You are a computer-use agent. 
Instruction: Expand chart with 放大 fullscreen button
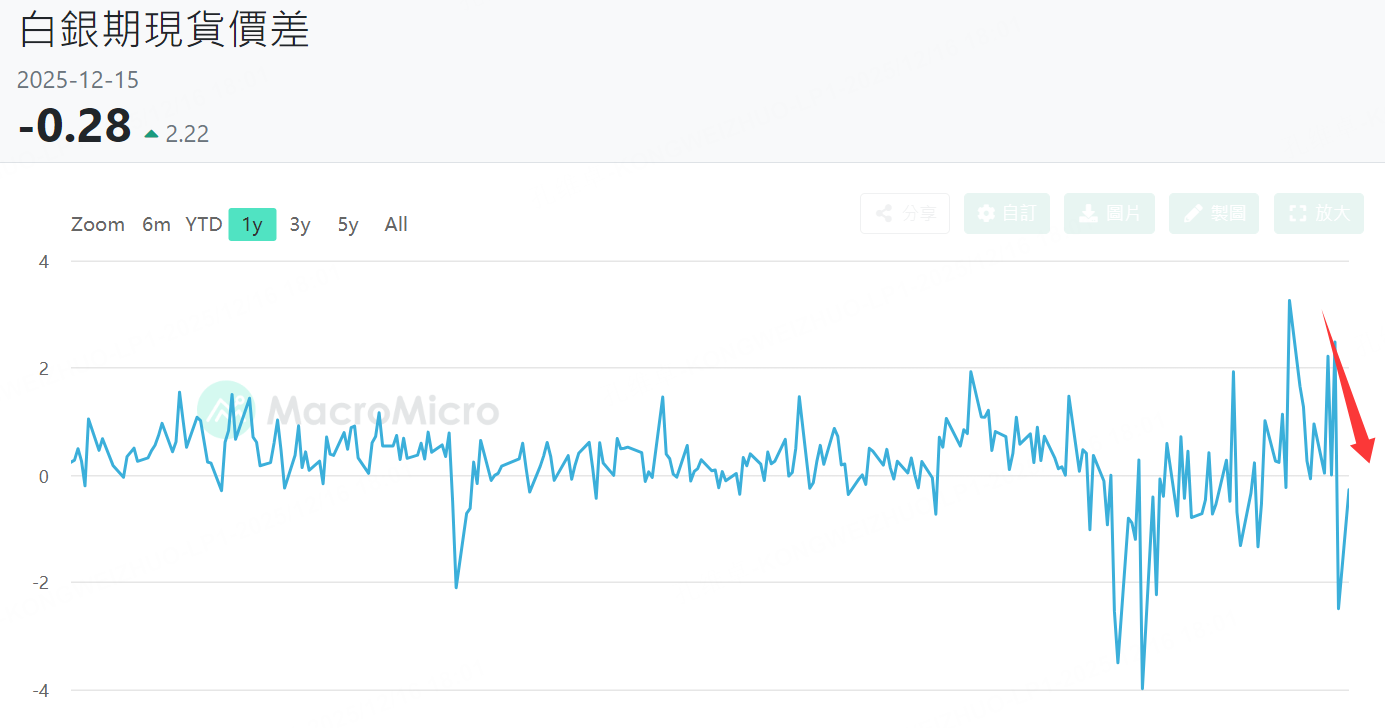point(1318,214)
